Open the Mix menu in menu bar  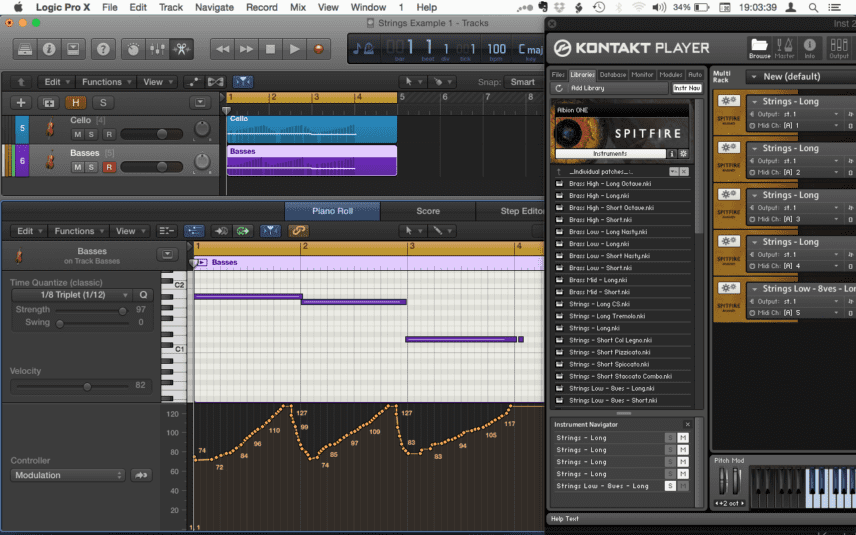tap(298, 7)
